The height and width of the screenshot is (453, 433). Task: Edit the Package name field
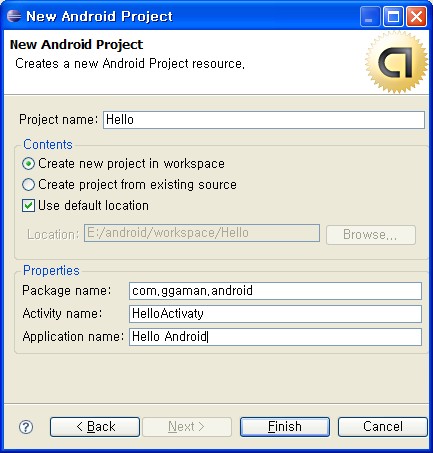275,291
